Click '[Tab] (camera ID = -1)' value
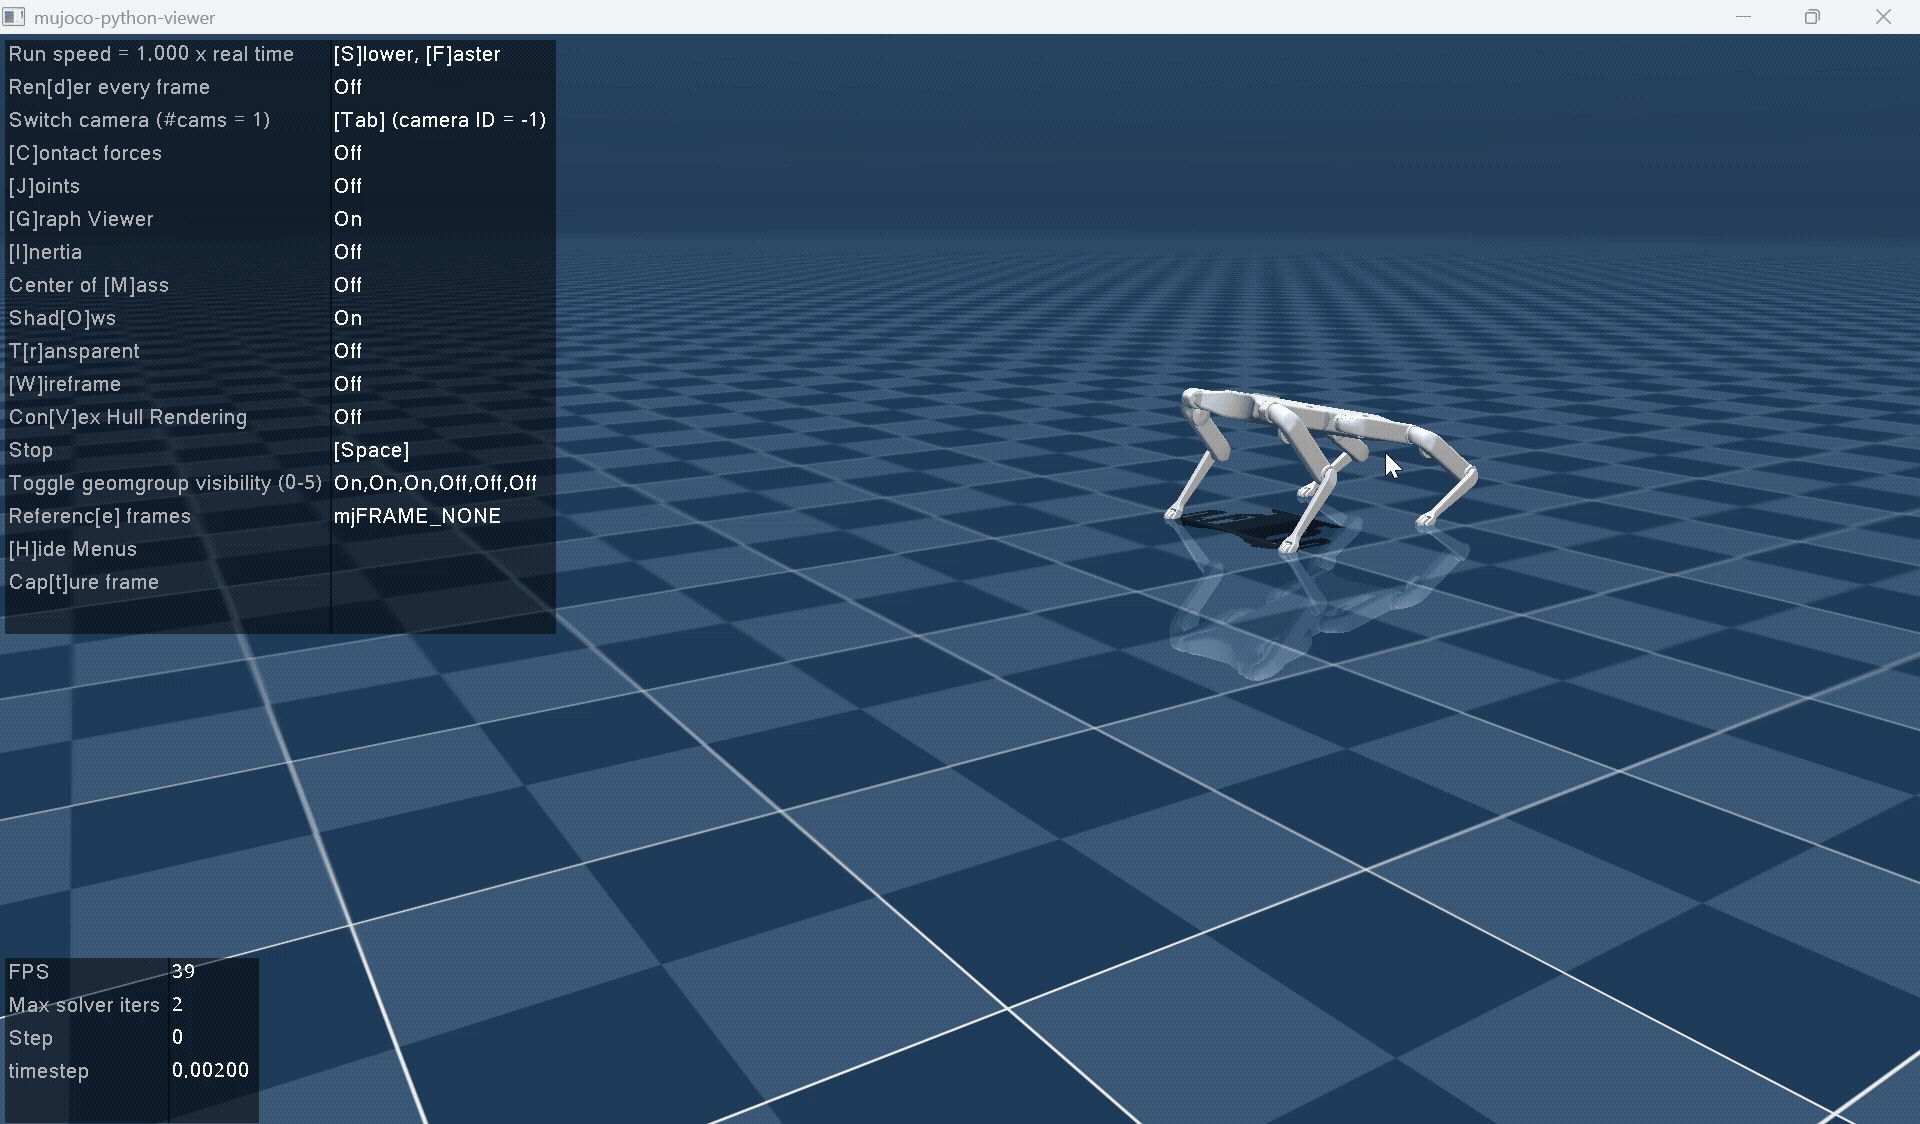Image resolution: width=1920 pixels, height=1124 pixels. [x=440, y=120]
